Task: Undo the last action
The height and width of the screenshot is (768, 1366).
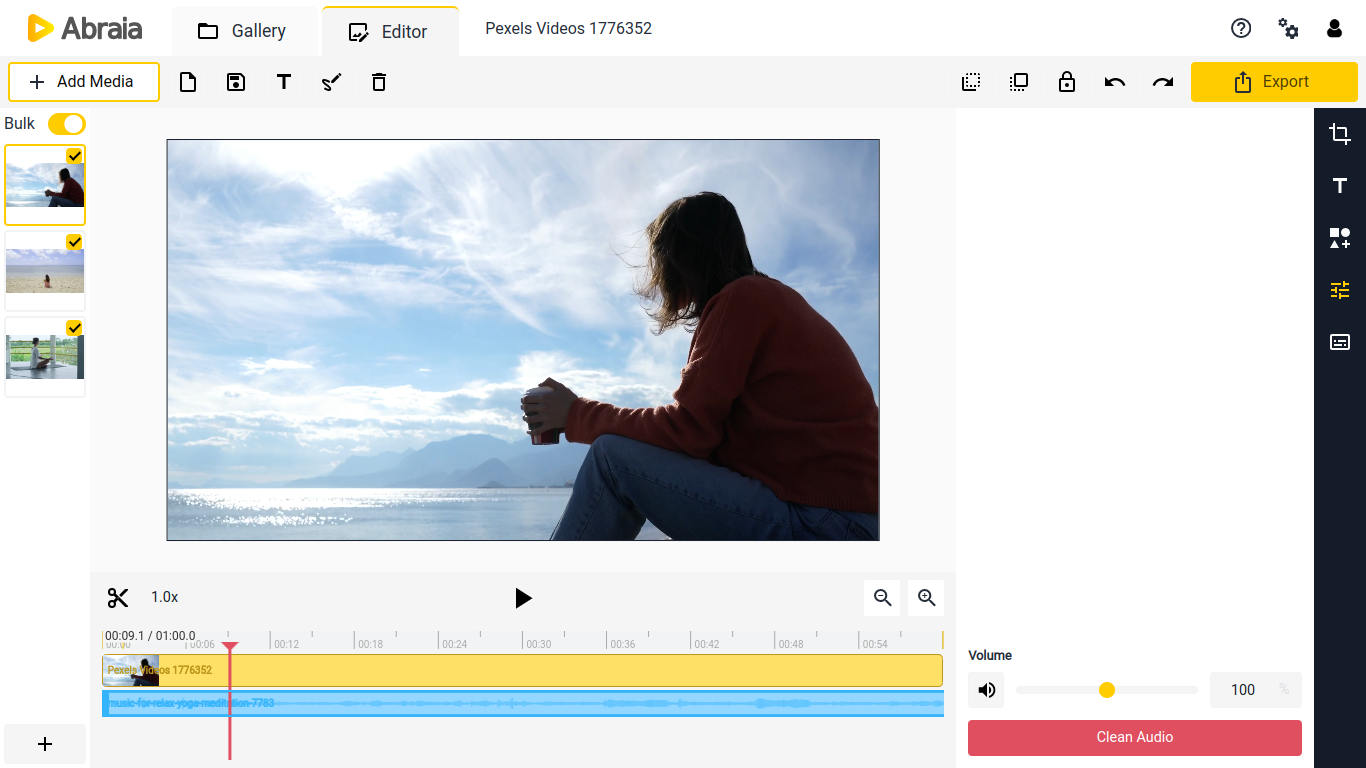Action: tap(1115, 82)
